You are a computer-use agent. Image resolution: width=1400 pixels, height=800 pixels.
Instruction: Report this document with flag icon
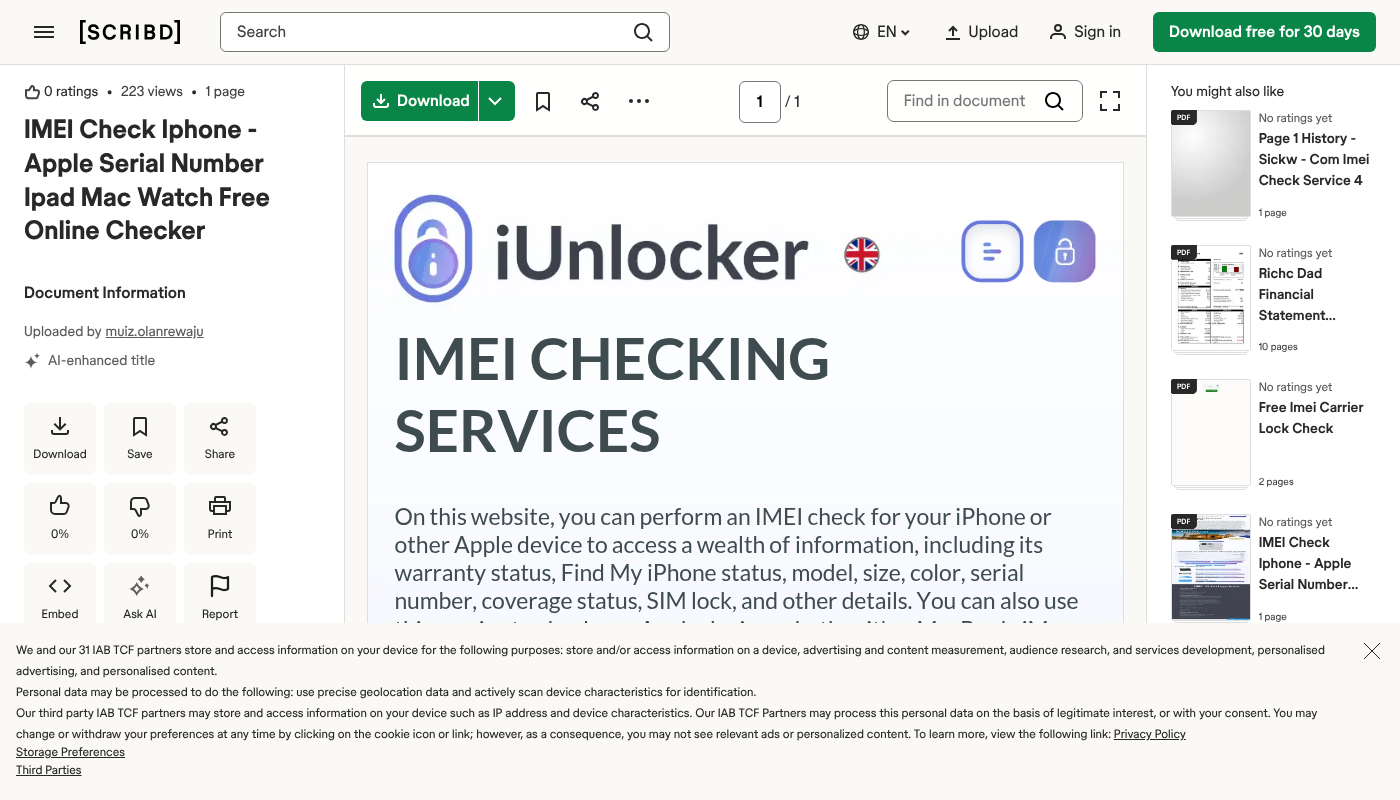(x=220, y=598)
